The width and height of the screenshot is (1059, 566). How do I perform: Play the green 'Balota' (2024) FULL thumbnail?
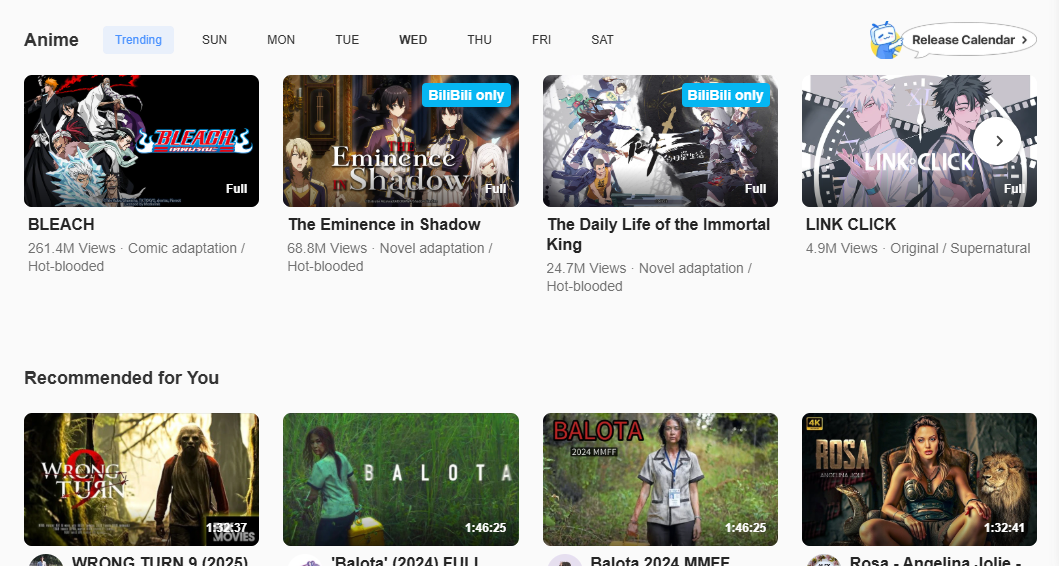point(400,479)
